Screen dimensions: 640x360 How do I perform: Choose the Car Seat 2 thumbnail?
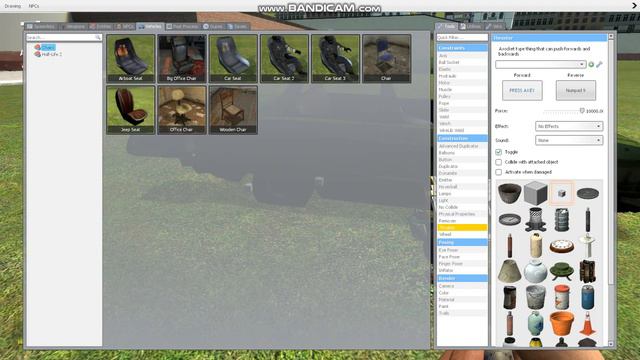click(284, 59)
